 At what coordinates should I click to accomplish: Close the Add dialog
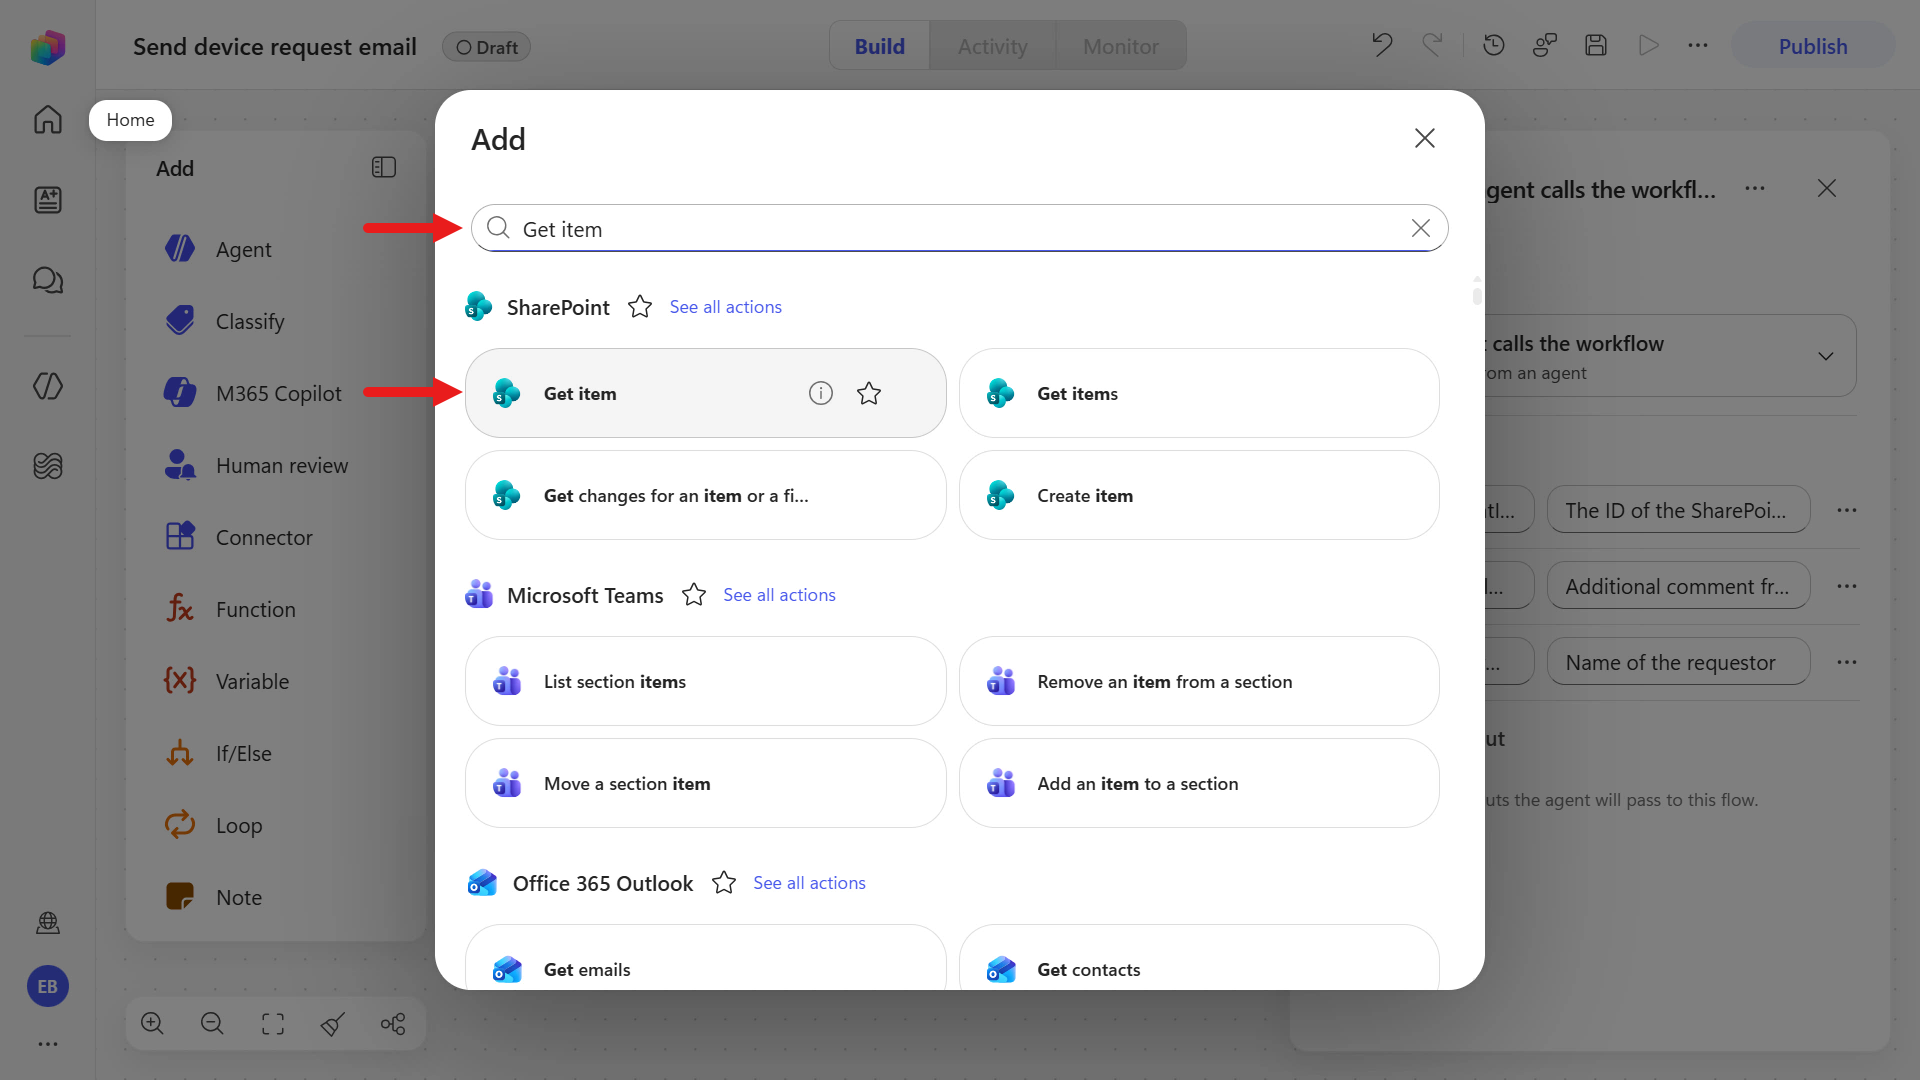pos(1425,138)
